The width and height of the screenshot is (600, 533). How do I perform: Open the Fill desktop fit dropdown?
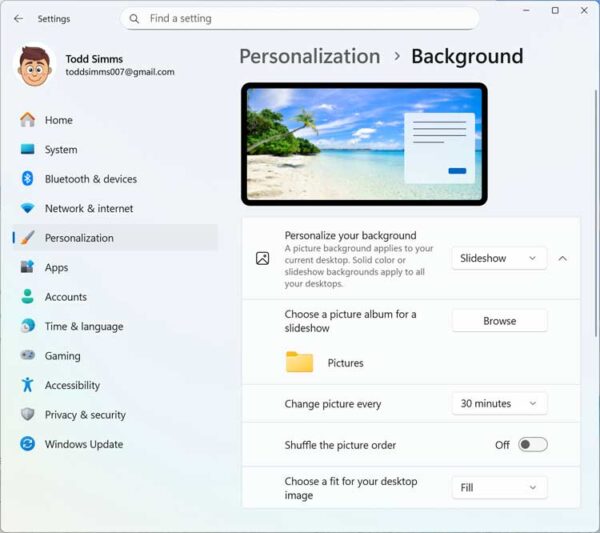coord(499,487)
